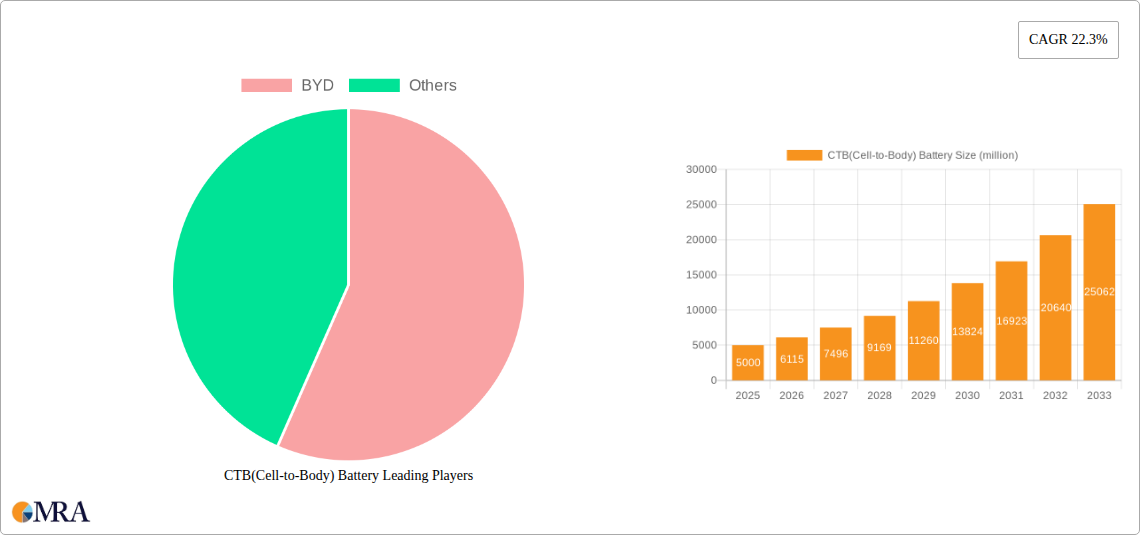The width and height of the screenshot is (1140, 535).
Task: Click y-axis value 0
Action: pyautogui.click(x=714, y=380)
